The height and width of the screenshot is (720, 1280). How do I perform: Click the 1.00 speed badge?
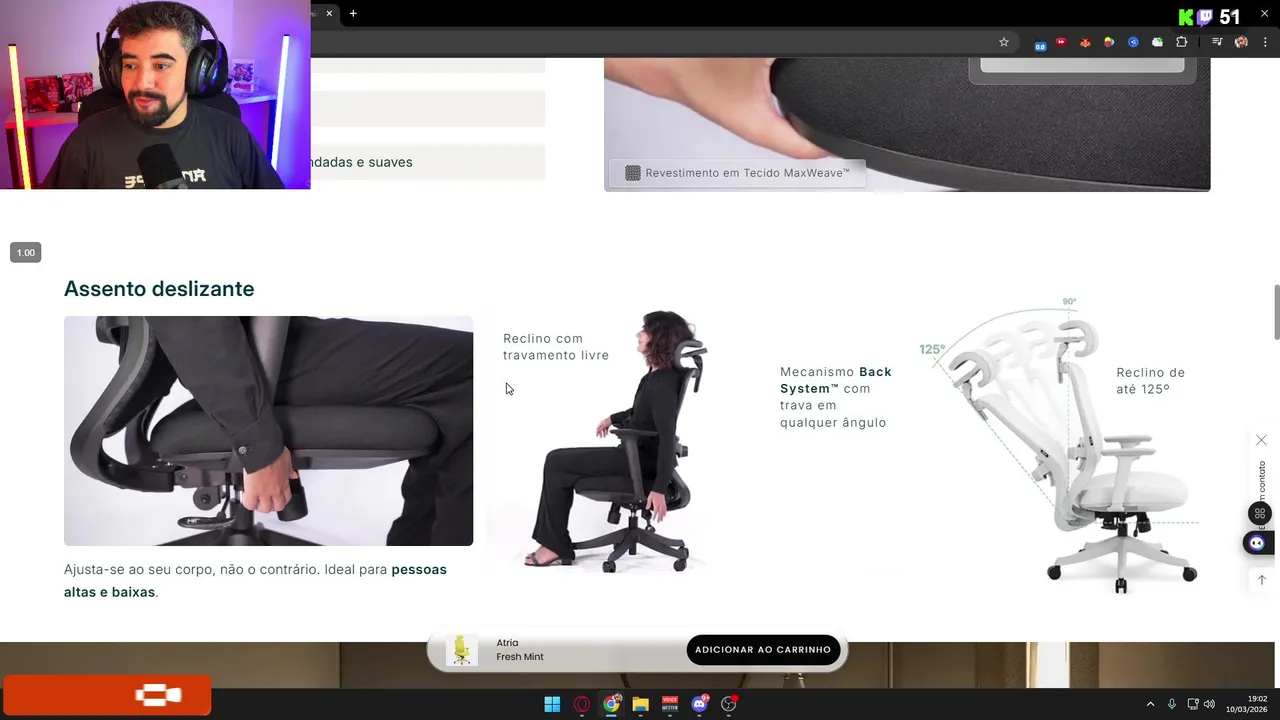(26, 253)
